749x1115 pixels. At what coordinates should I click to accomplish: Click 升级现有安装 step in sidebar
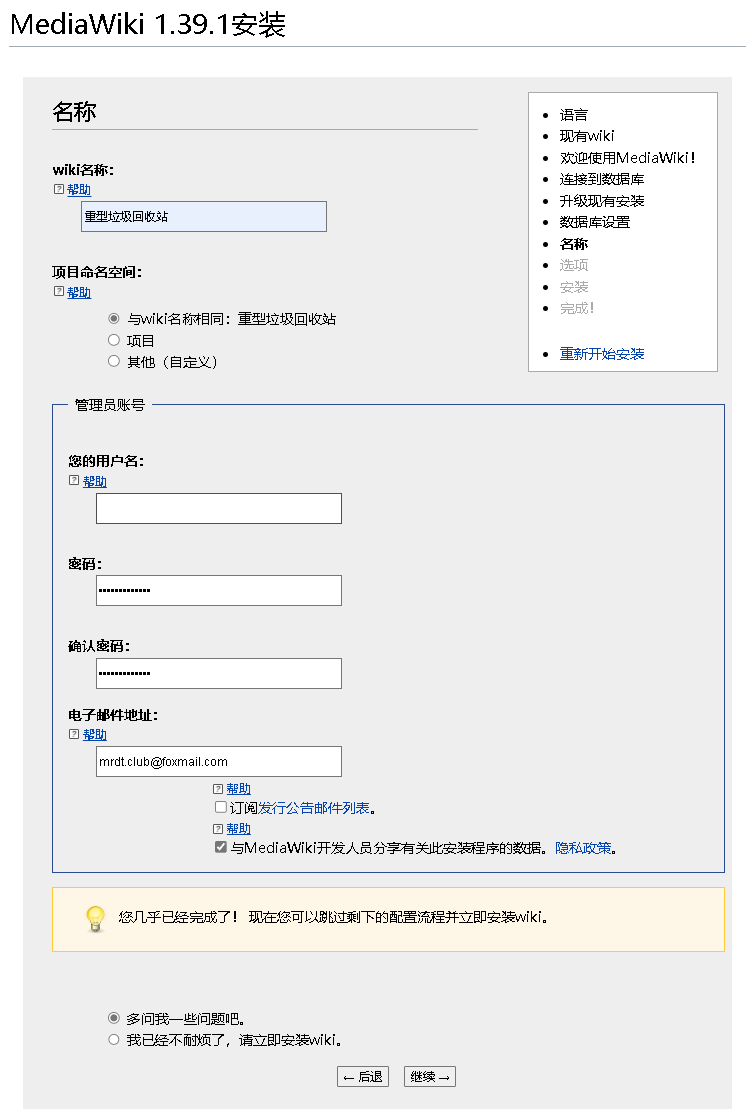pos(602,201)
